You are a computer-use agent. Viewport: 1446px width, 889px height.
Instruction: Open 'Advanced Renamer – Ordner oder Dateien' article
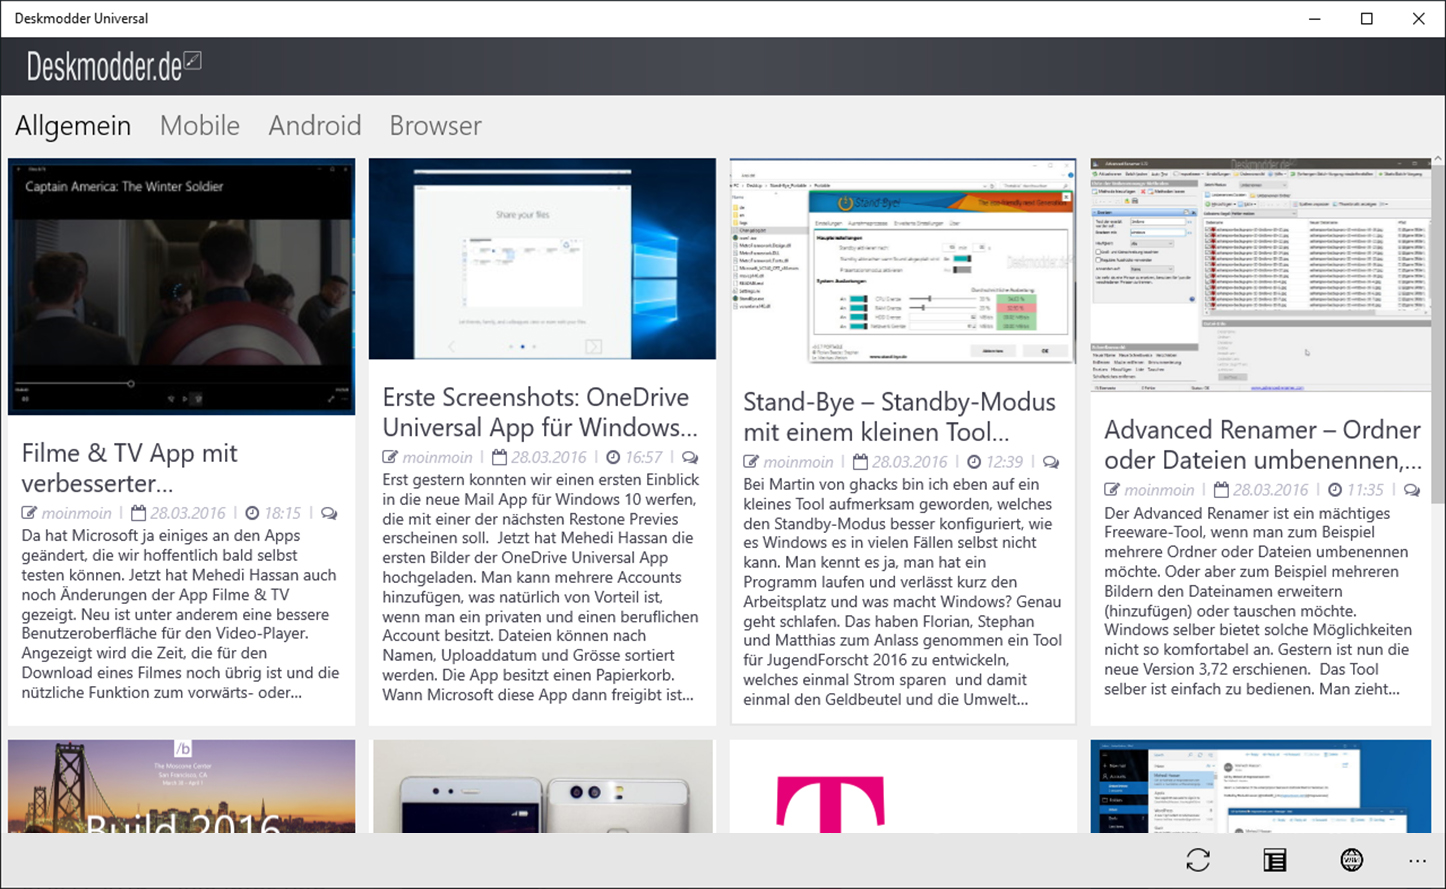tap(1263, 445)
